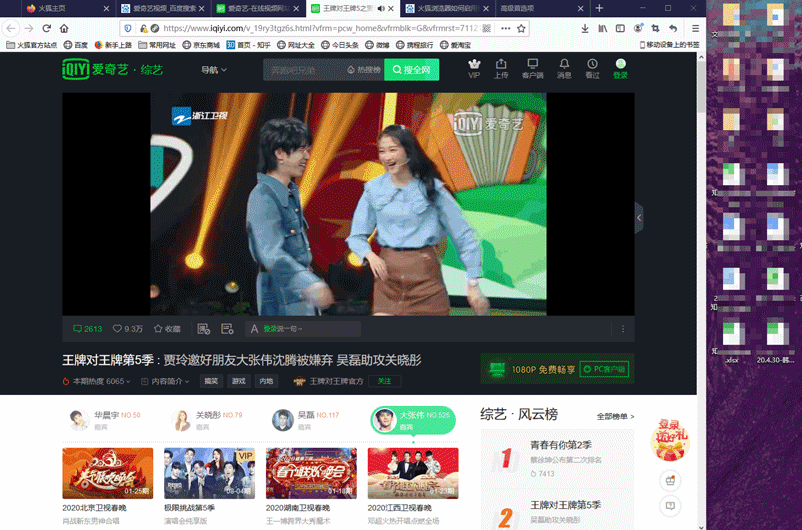Click the screenshot crop tool icon
This screenshot has width=802, height=530.
tap(655, 29)
